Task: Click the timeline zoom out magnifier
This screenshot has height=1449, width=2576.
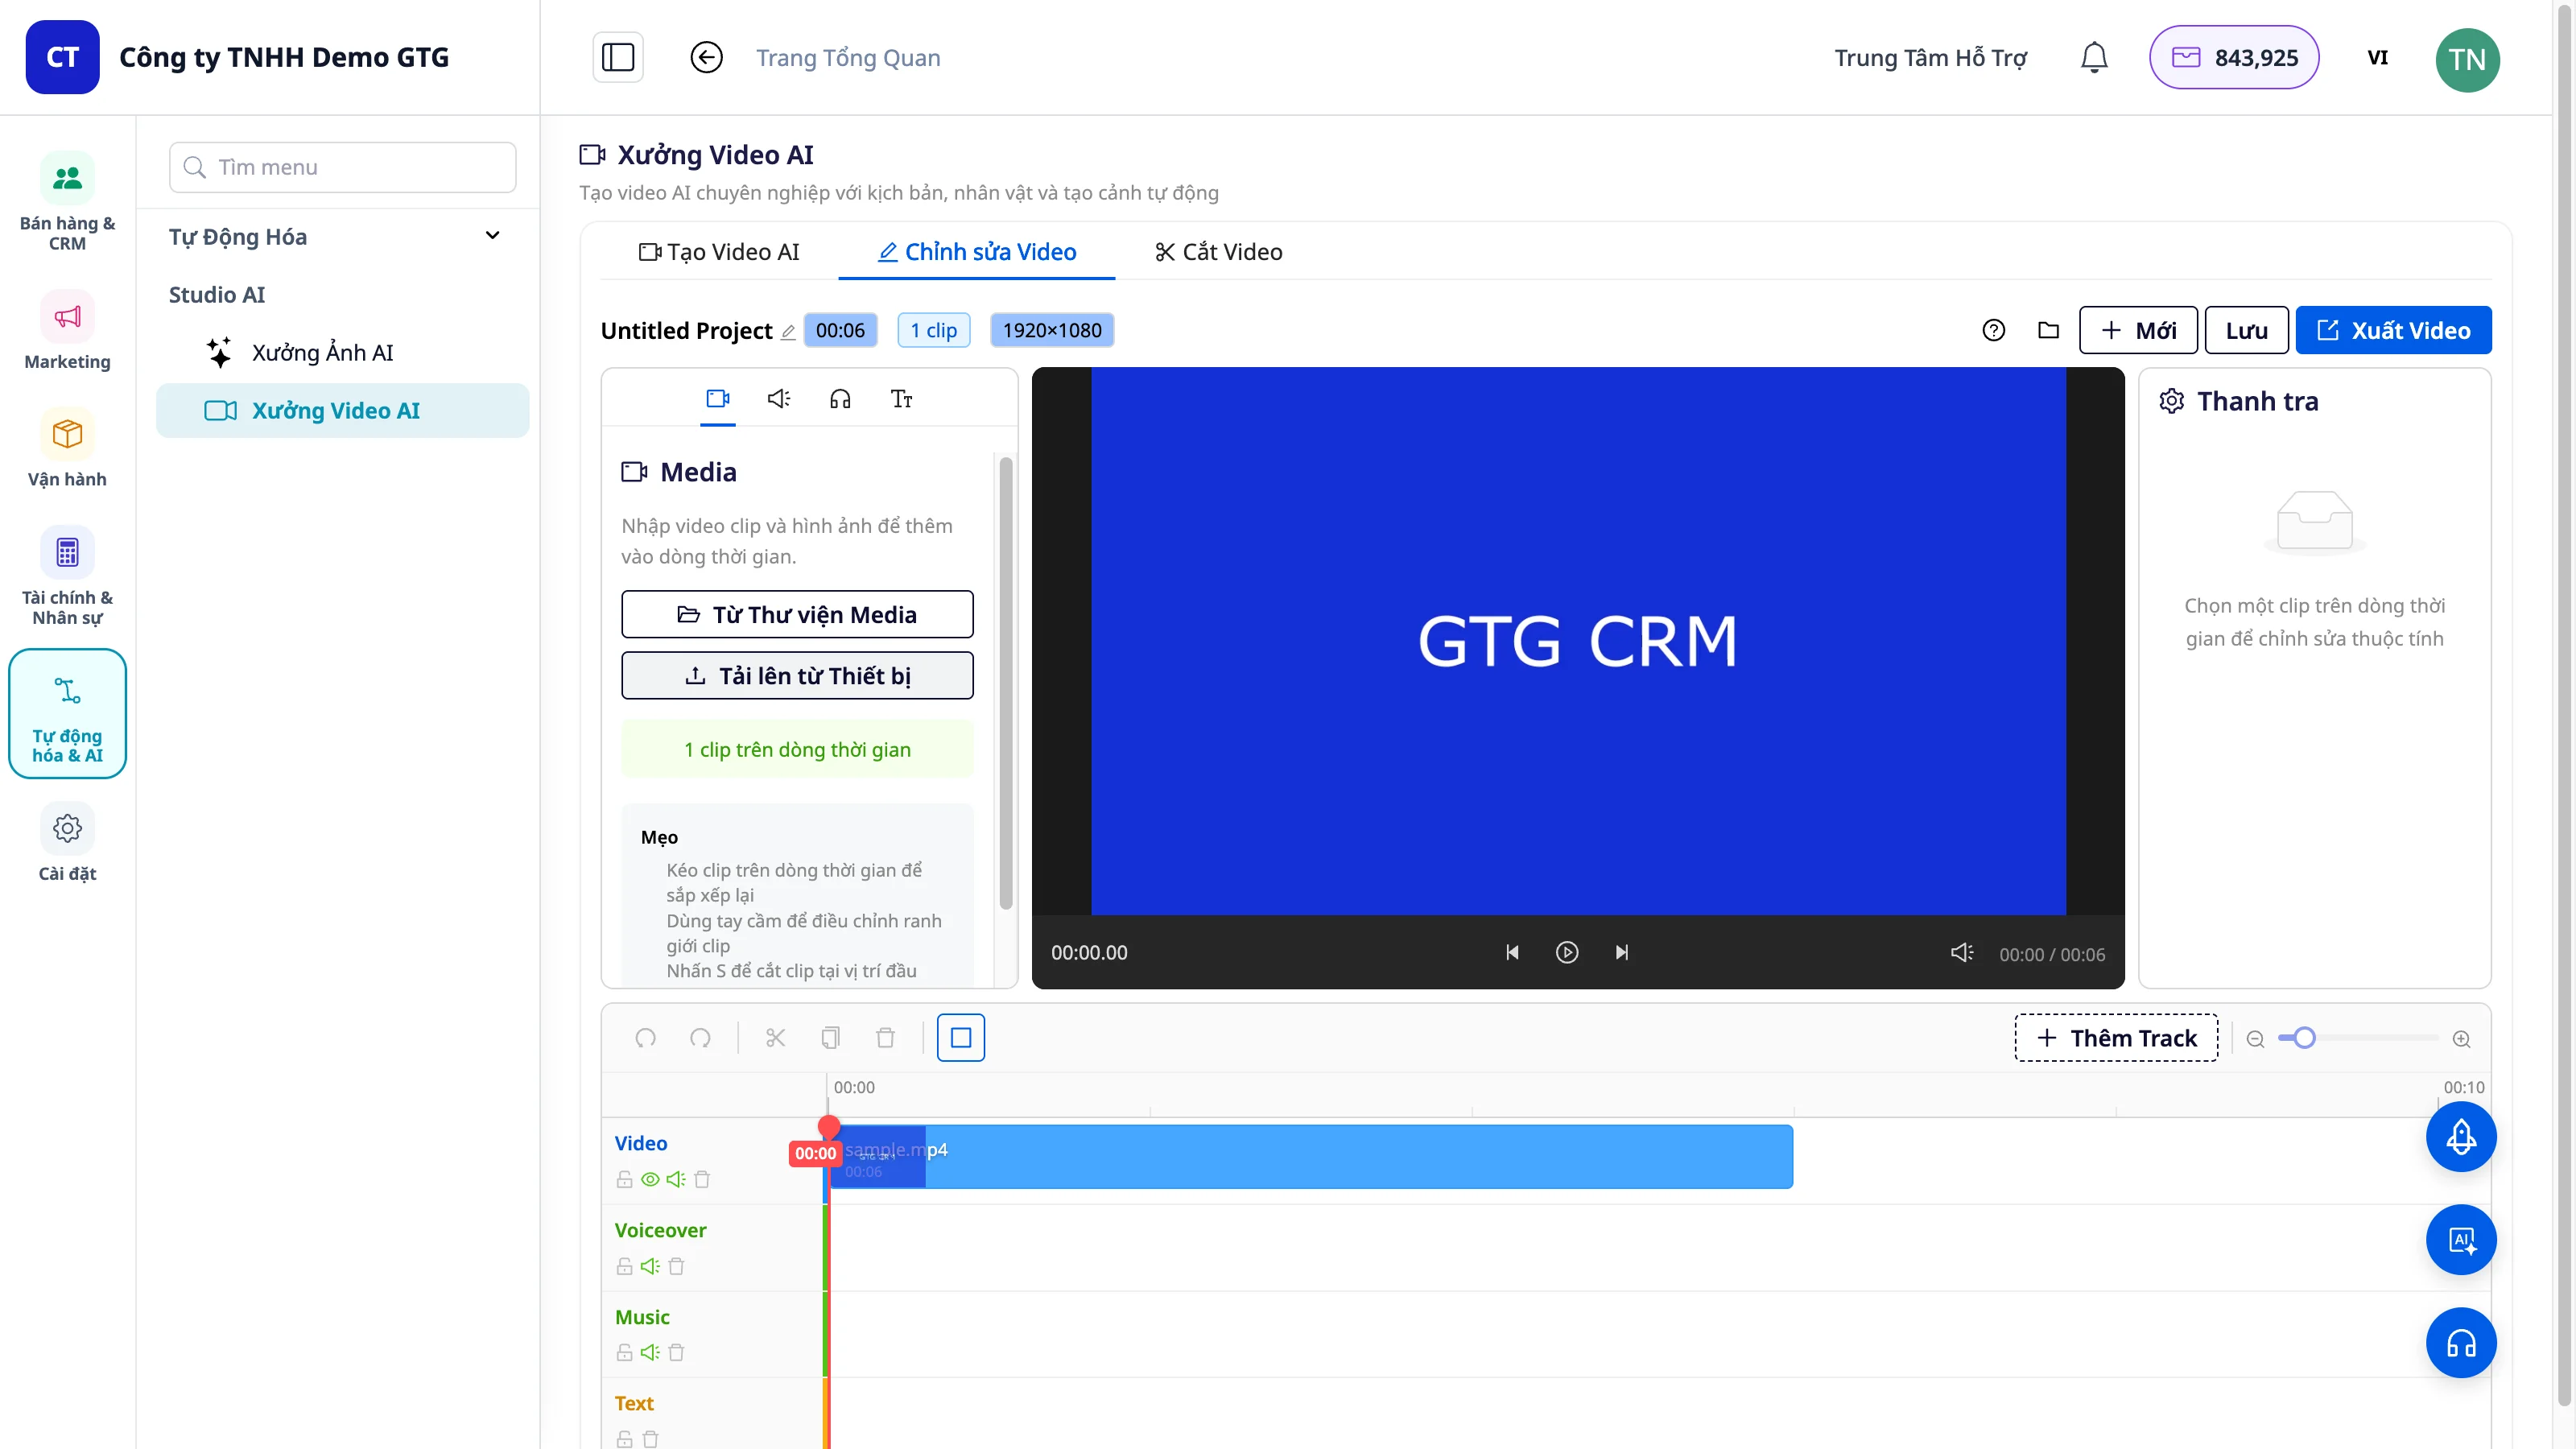Action: tap(2255, 1039)
